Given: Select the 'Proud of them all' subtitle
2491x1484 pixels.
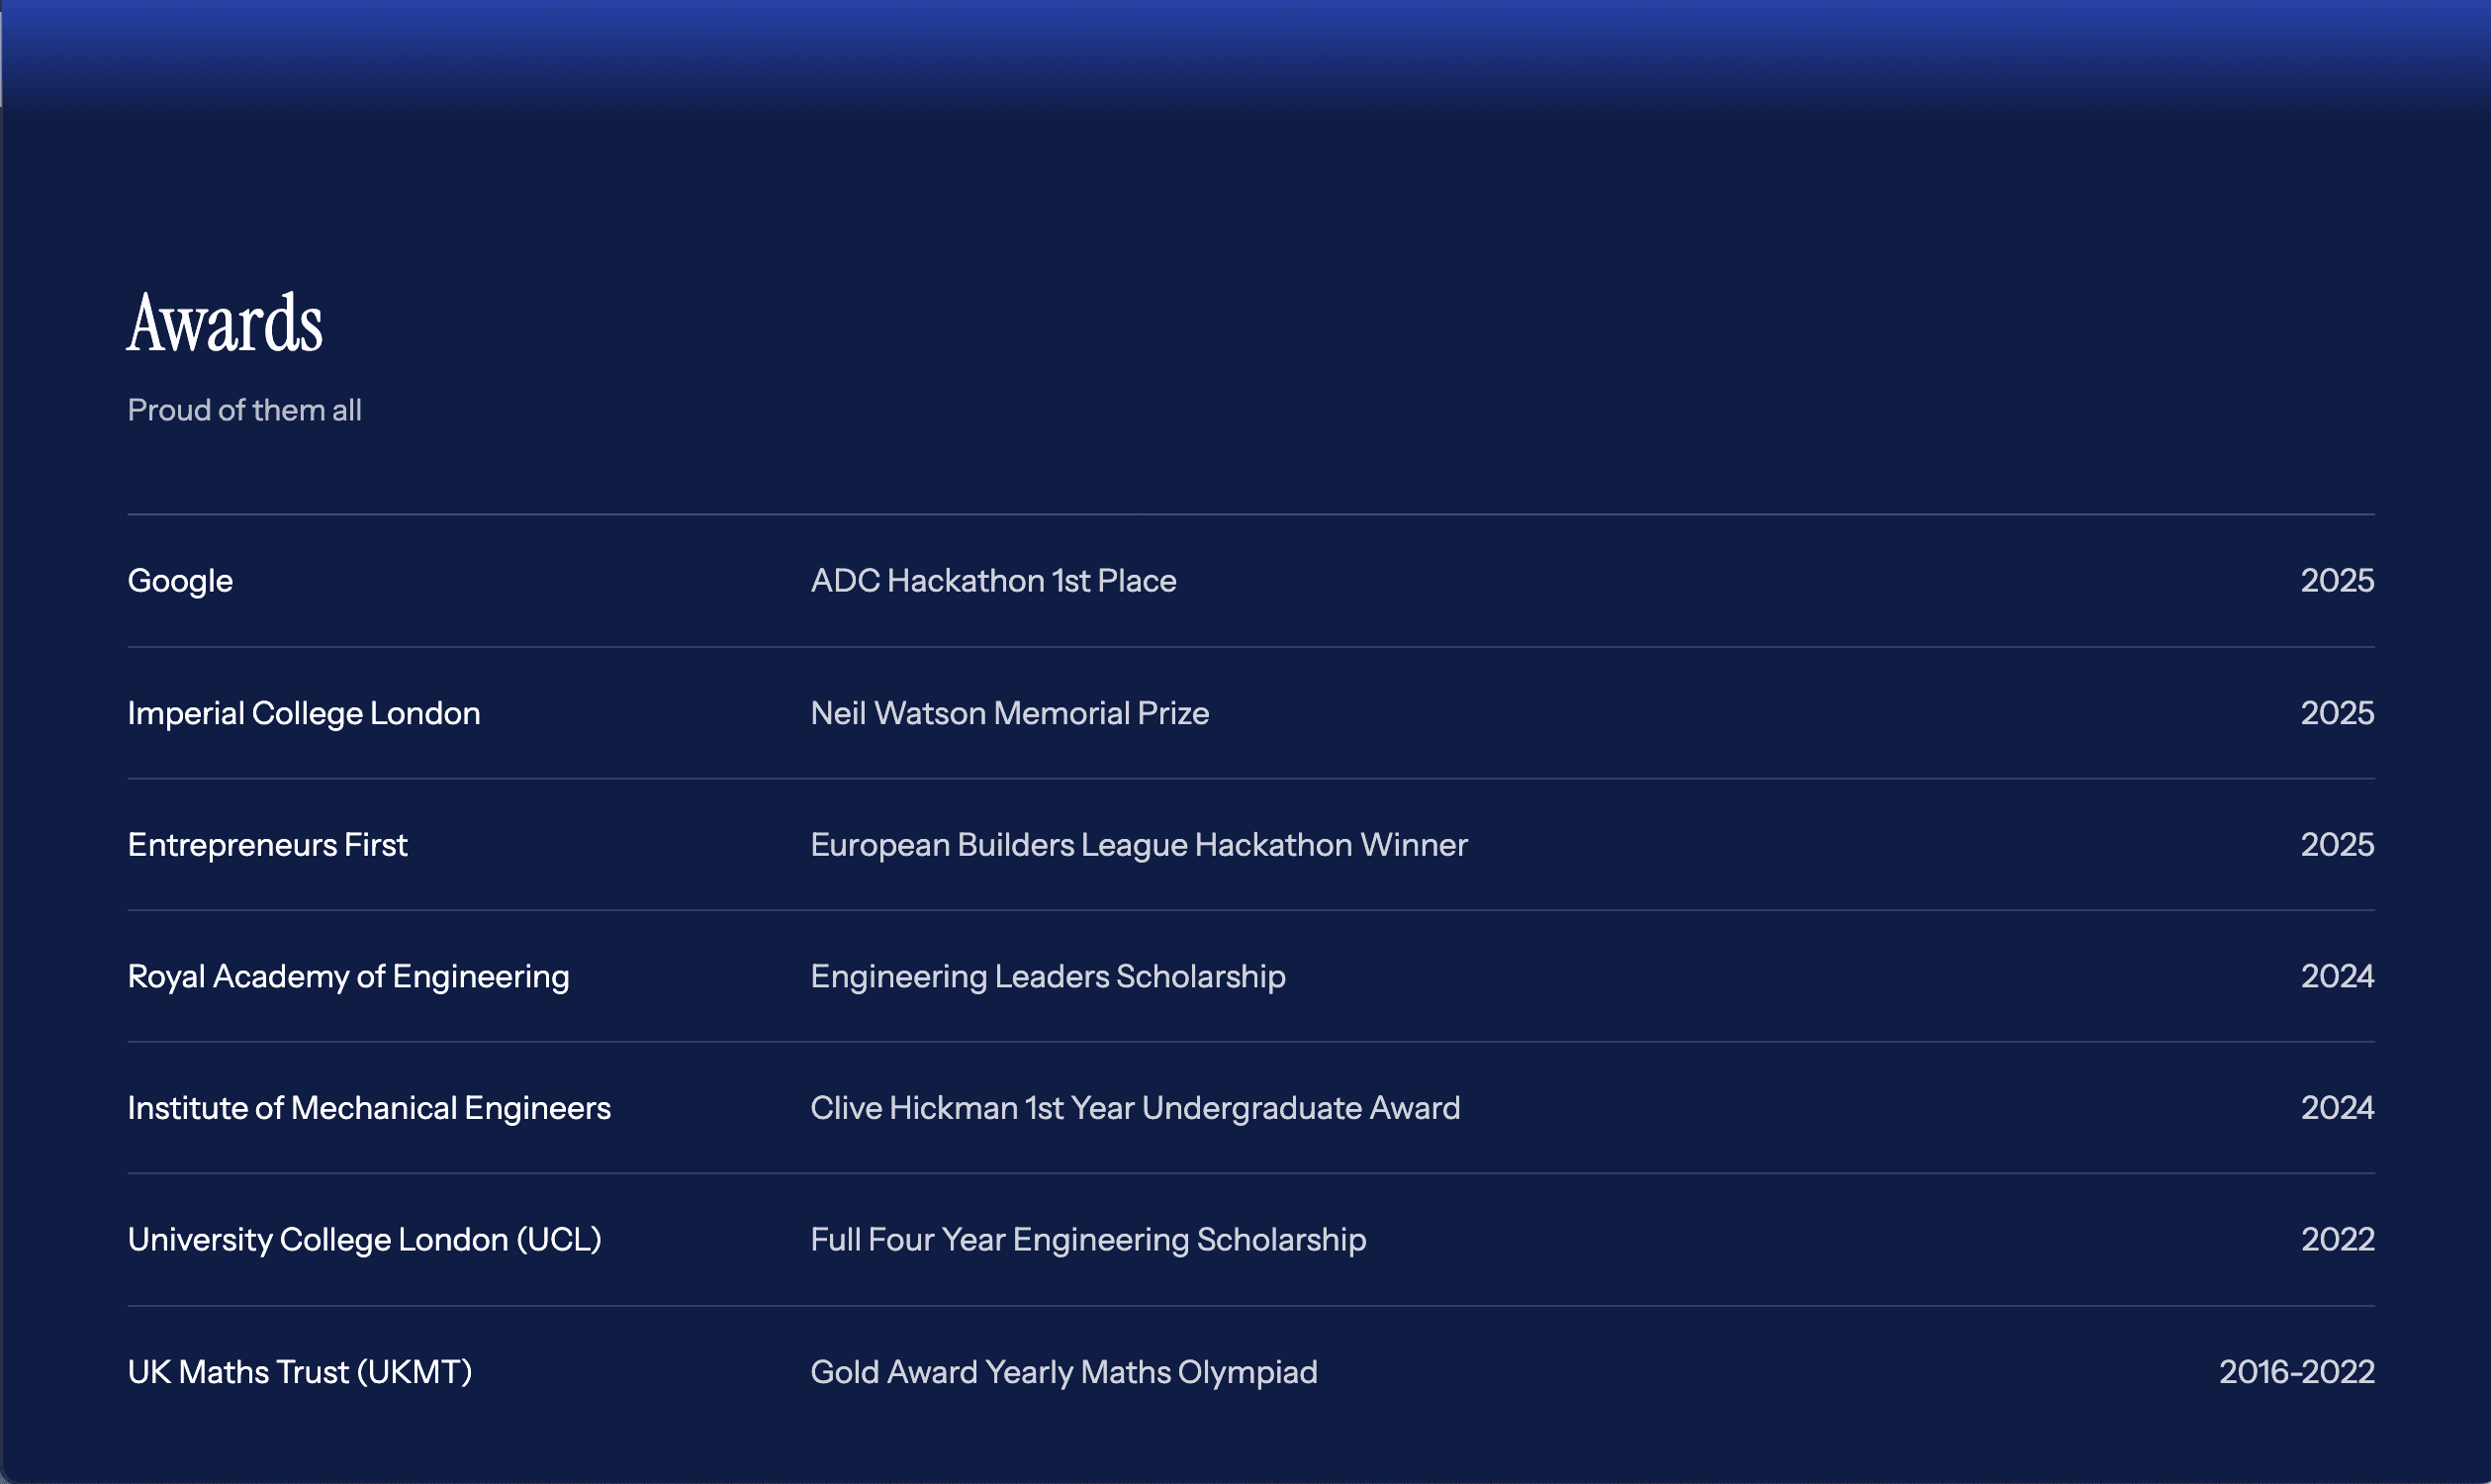Looking at the screenshot, I should pos(244,410).
